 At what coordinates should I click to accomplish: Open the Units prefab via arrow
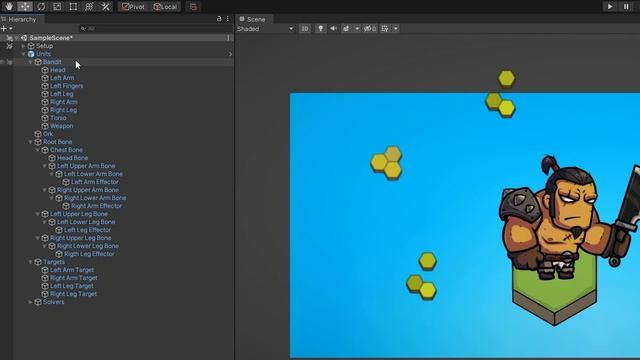pos(230,54)
